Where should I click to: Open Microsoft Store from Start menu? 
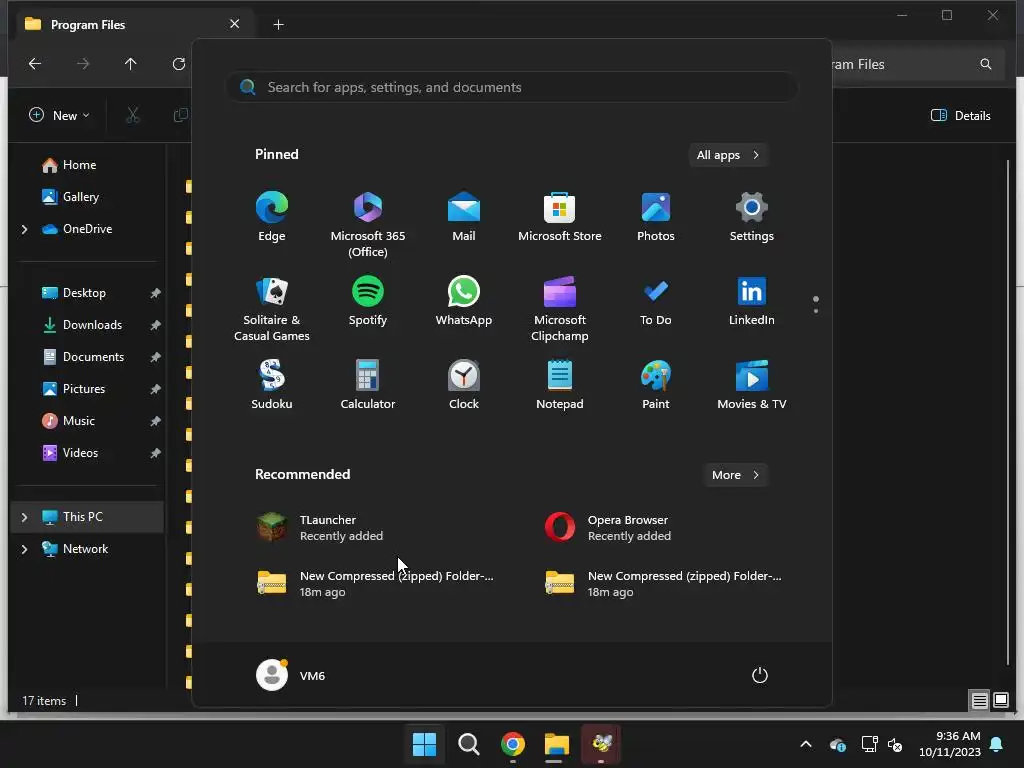tap(560, 217)
